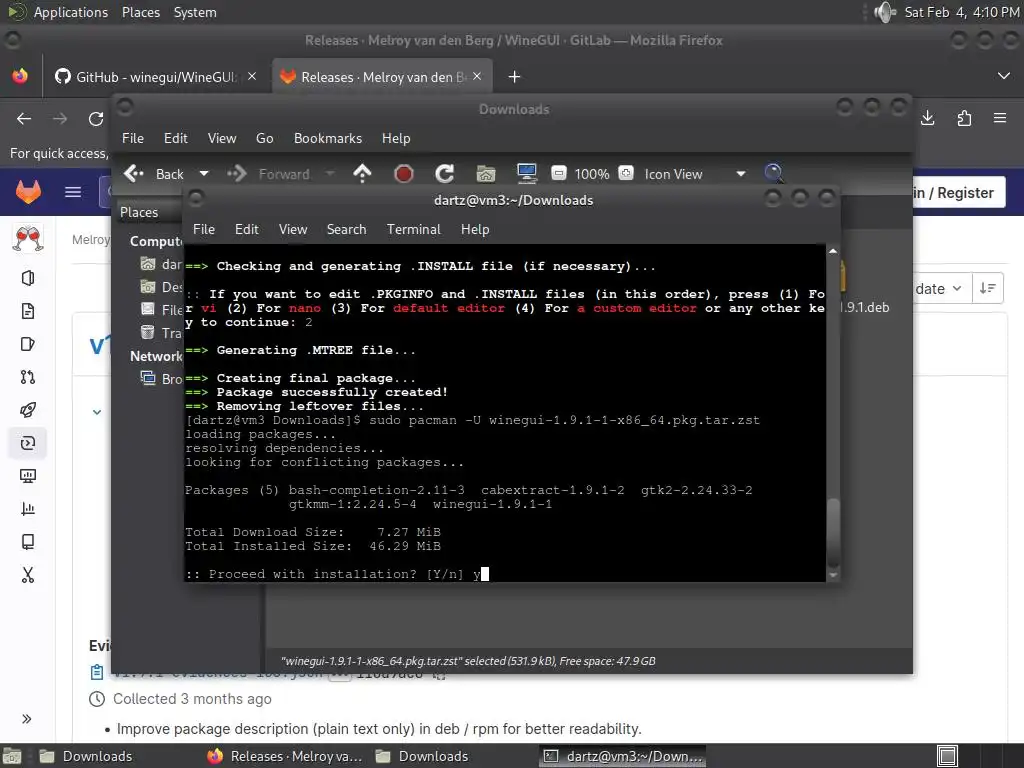
Task: Reload folder in file manager toolbar
Action: 445,174
